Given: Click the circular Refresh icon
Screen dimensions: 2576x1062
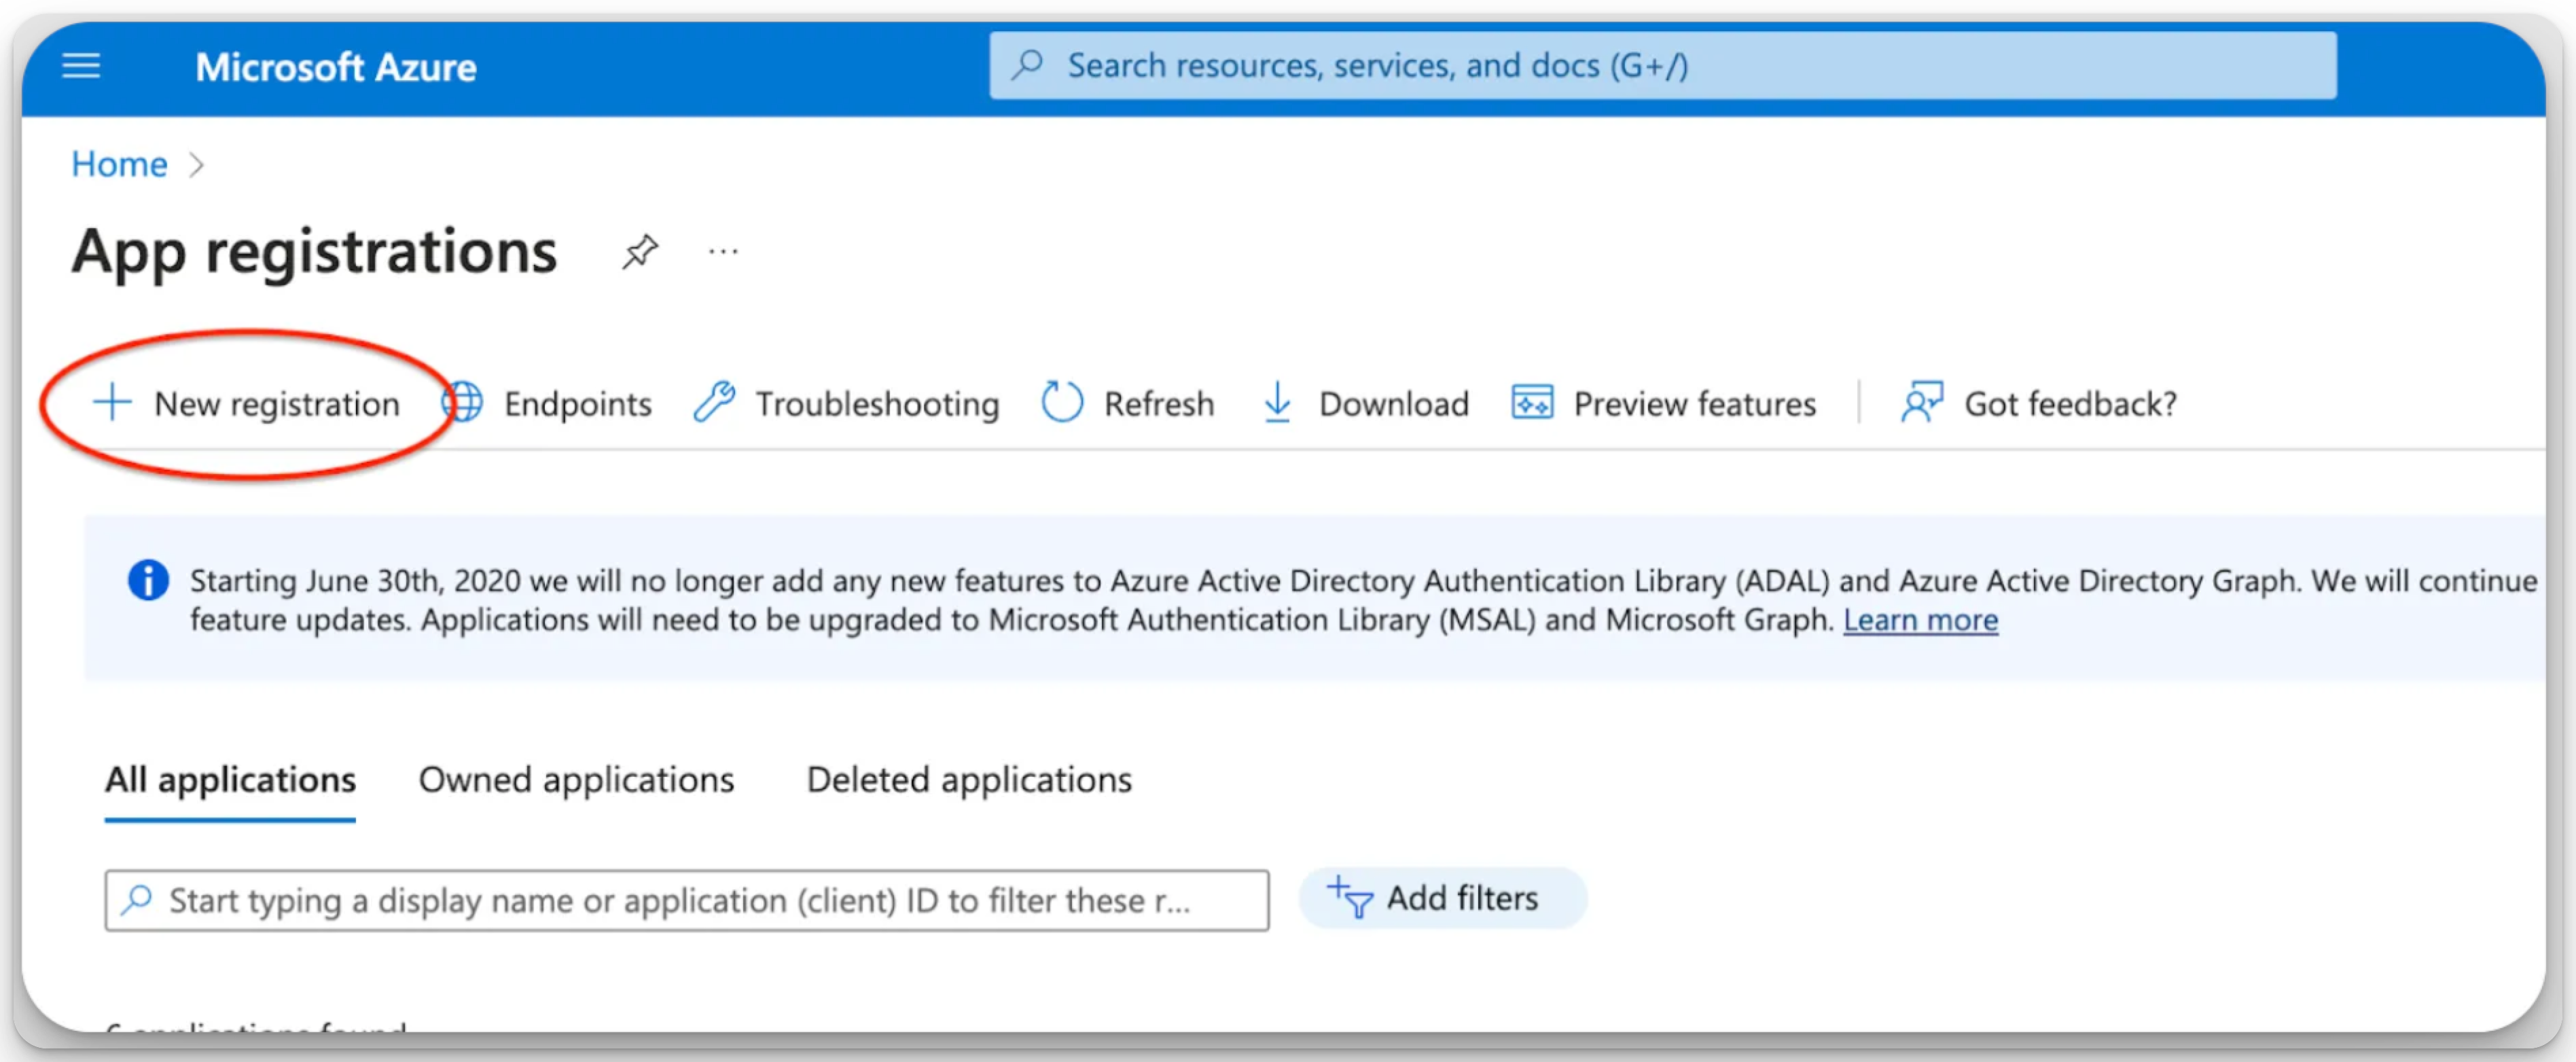Looking at the screenshot, I should click(x=1062, y=403).
